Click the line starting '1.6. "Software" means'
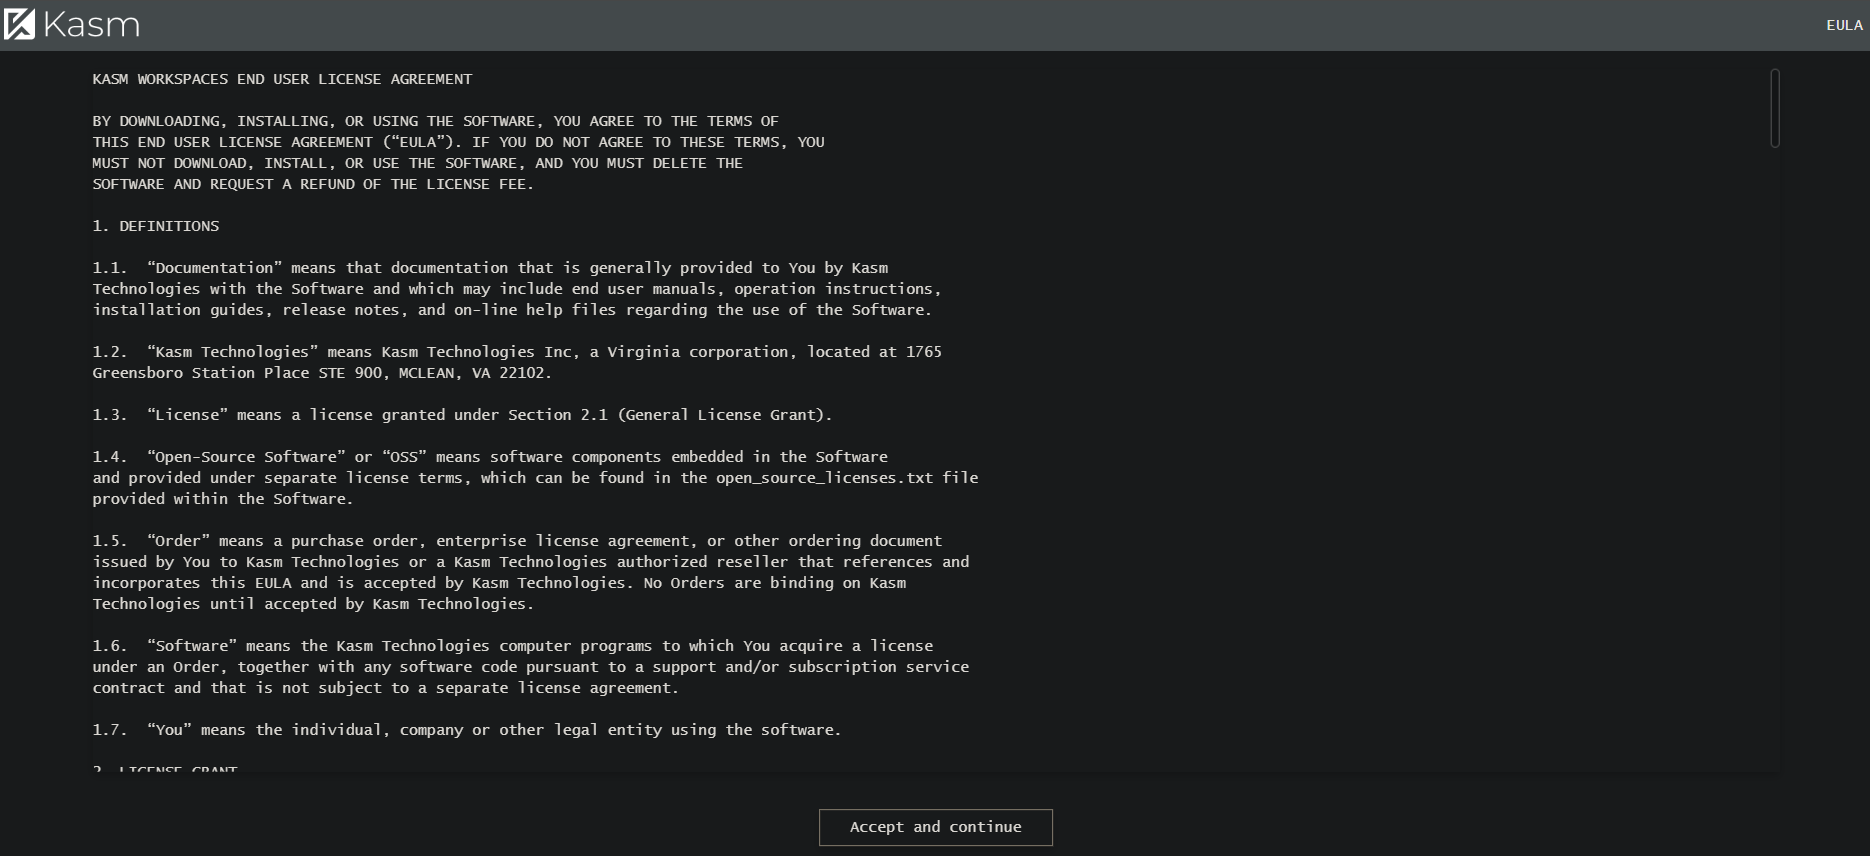Image resolution: width=1870 pixels, height=856 pixels. tap(513, 646)
